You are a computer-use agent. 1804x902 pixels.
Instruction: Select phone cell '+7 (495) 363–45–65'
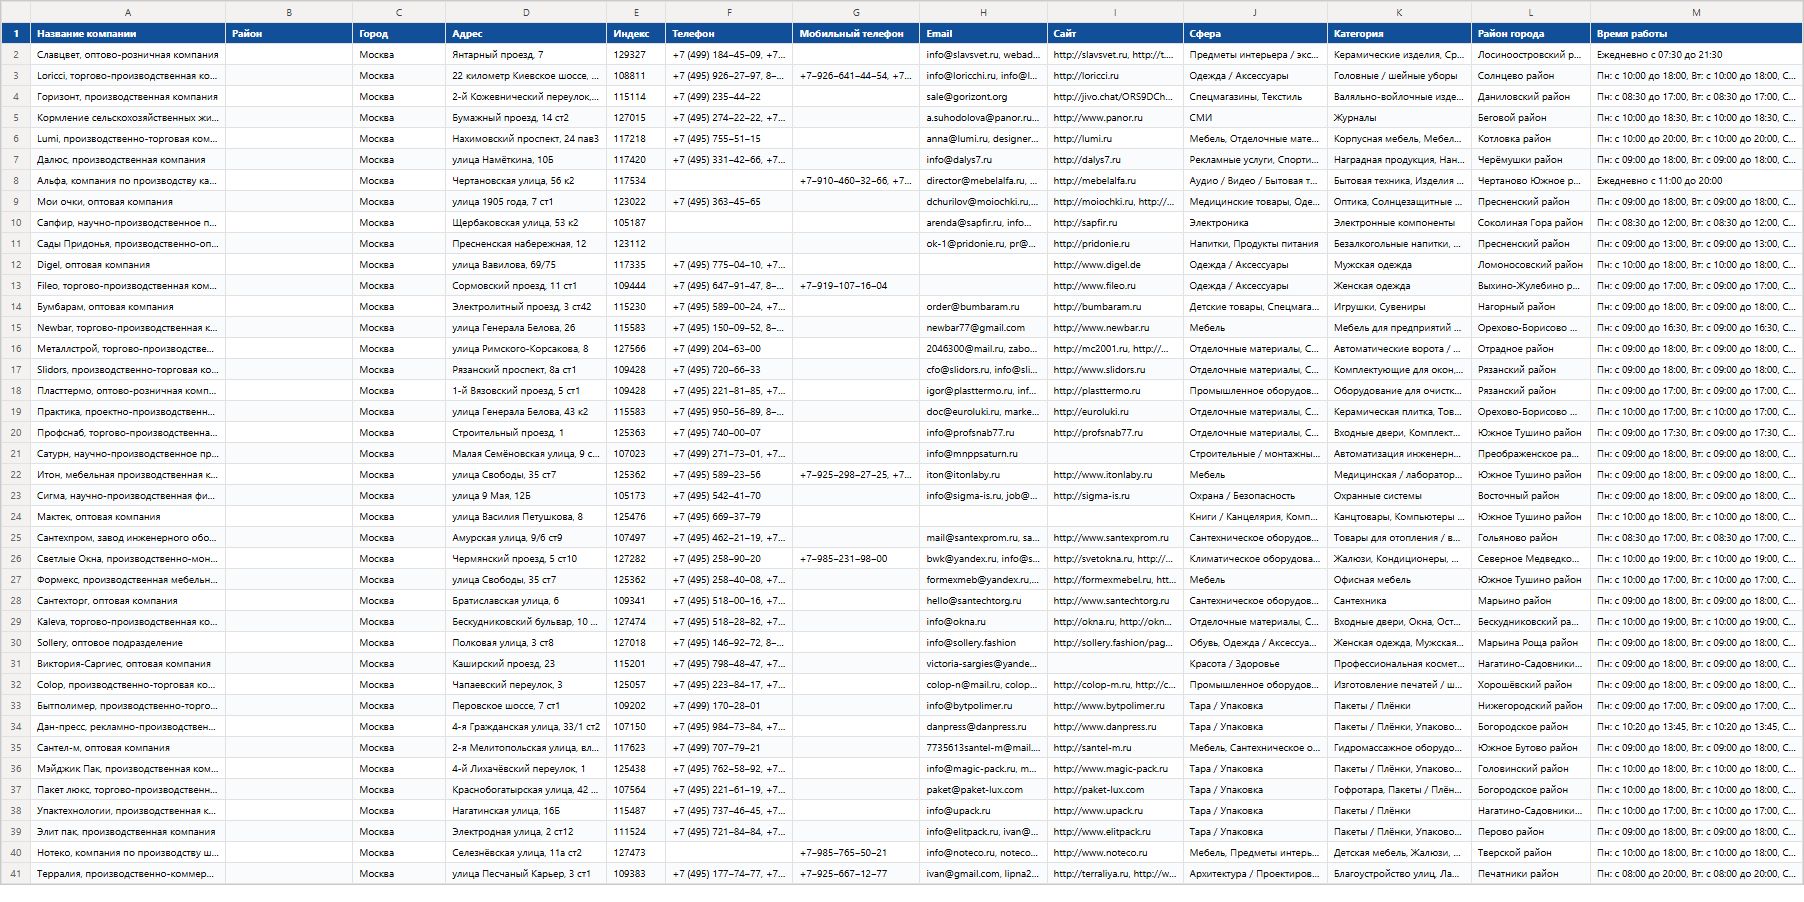(x=729, y=202)
